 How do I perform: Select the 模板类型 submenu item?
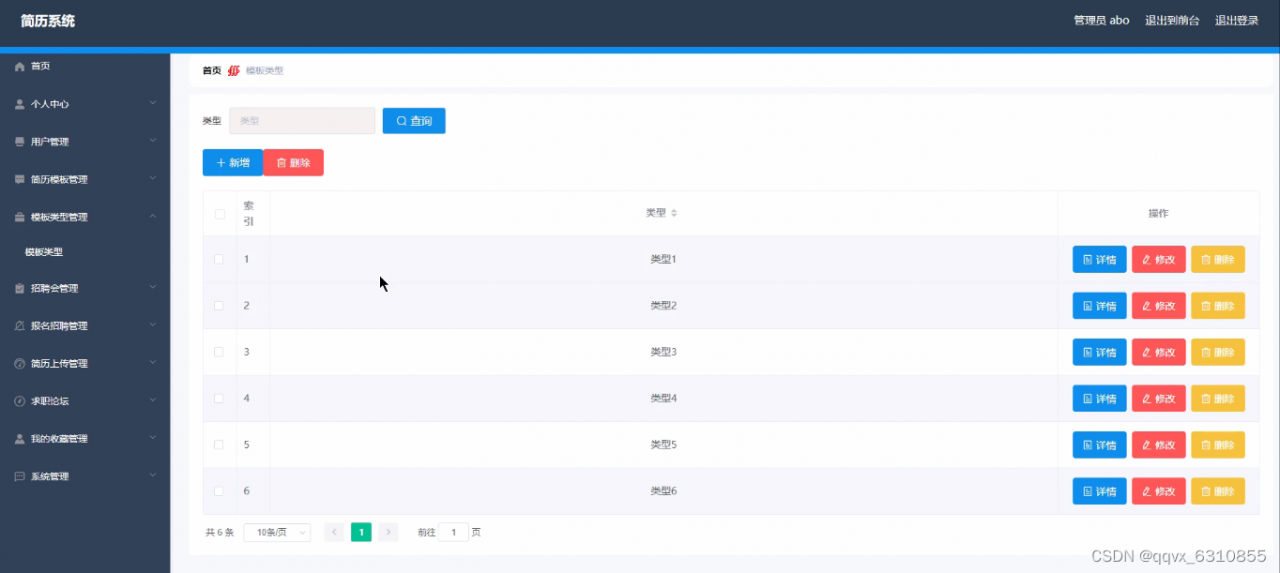coord(85,252)
